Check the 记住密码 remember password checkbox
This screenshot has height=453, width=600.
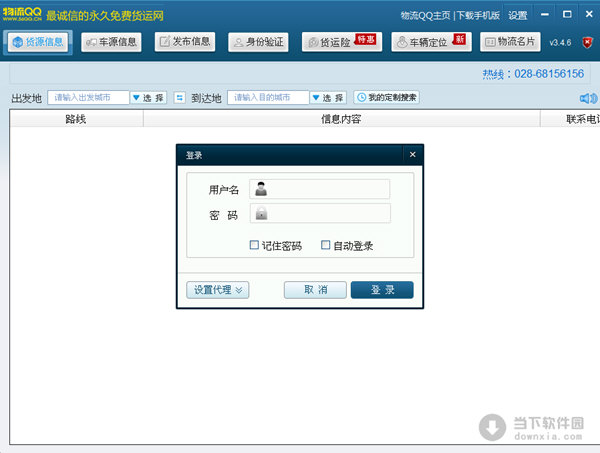pos(255,245)
